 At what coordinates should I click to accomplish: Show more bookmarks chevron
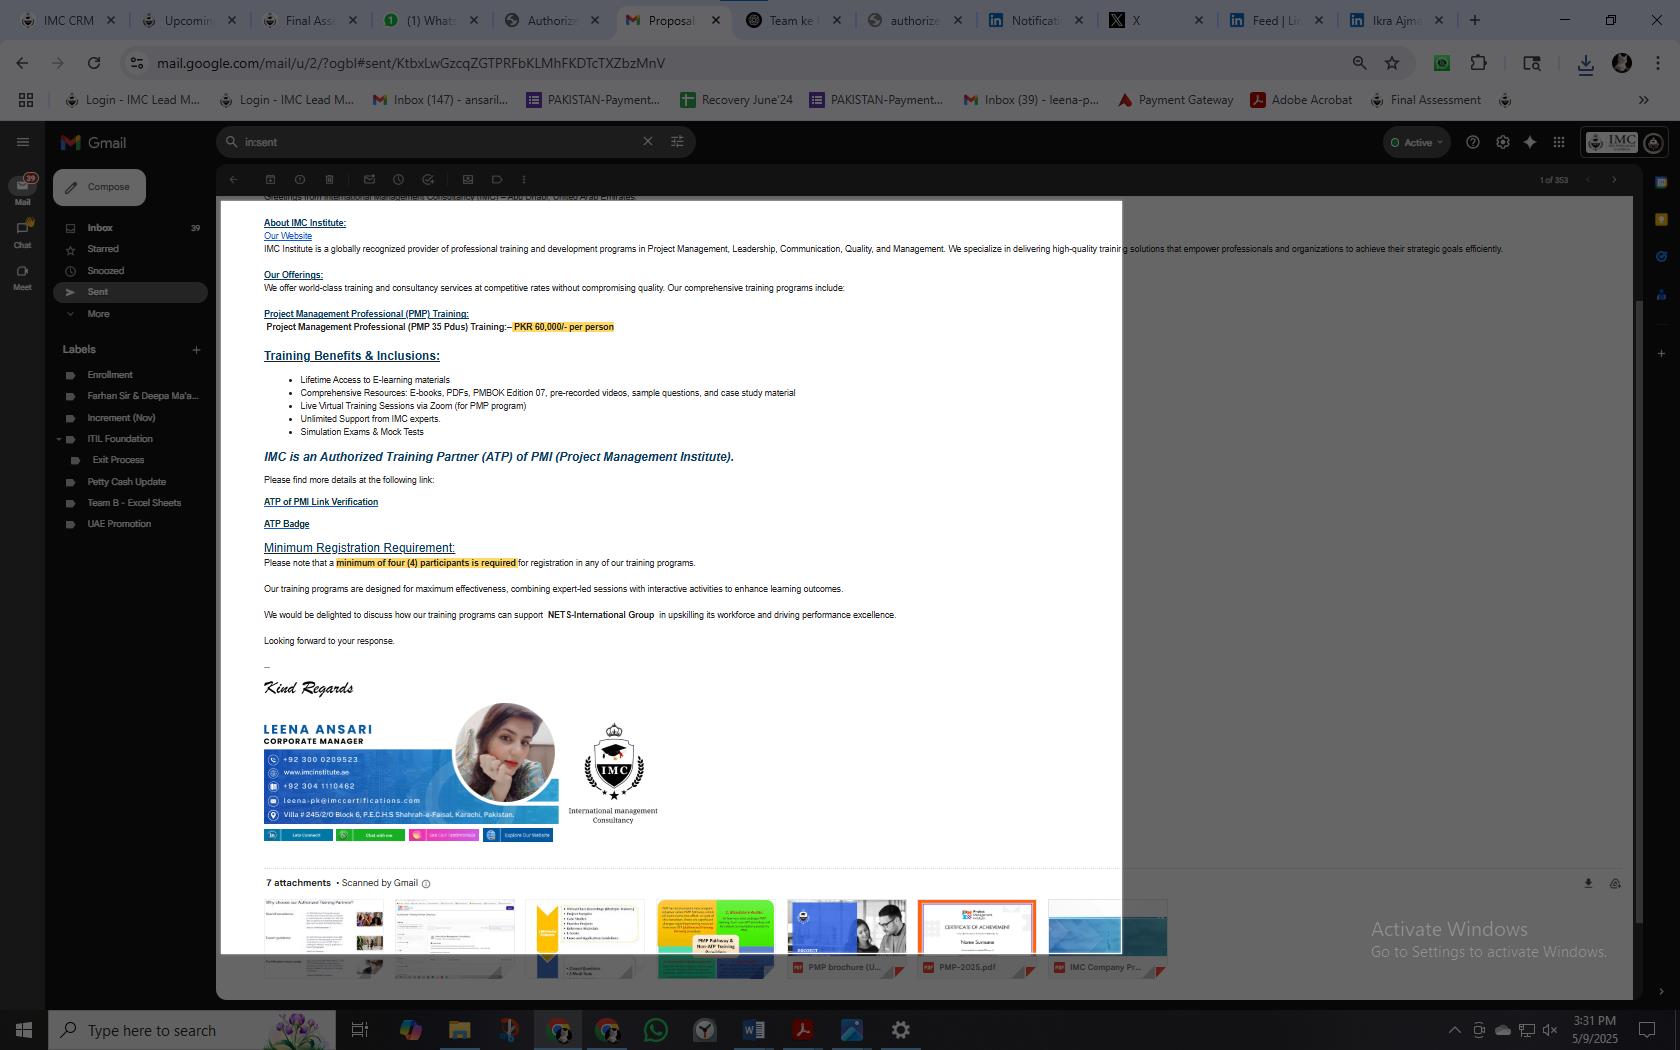pyautogui.click(x=1643, y=100)
